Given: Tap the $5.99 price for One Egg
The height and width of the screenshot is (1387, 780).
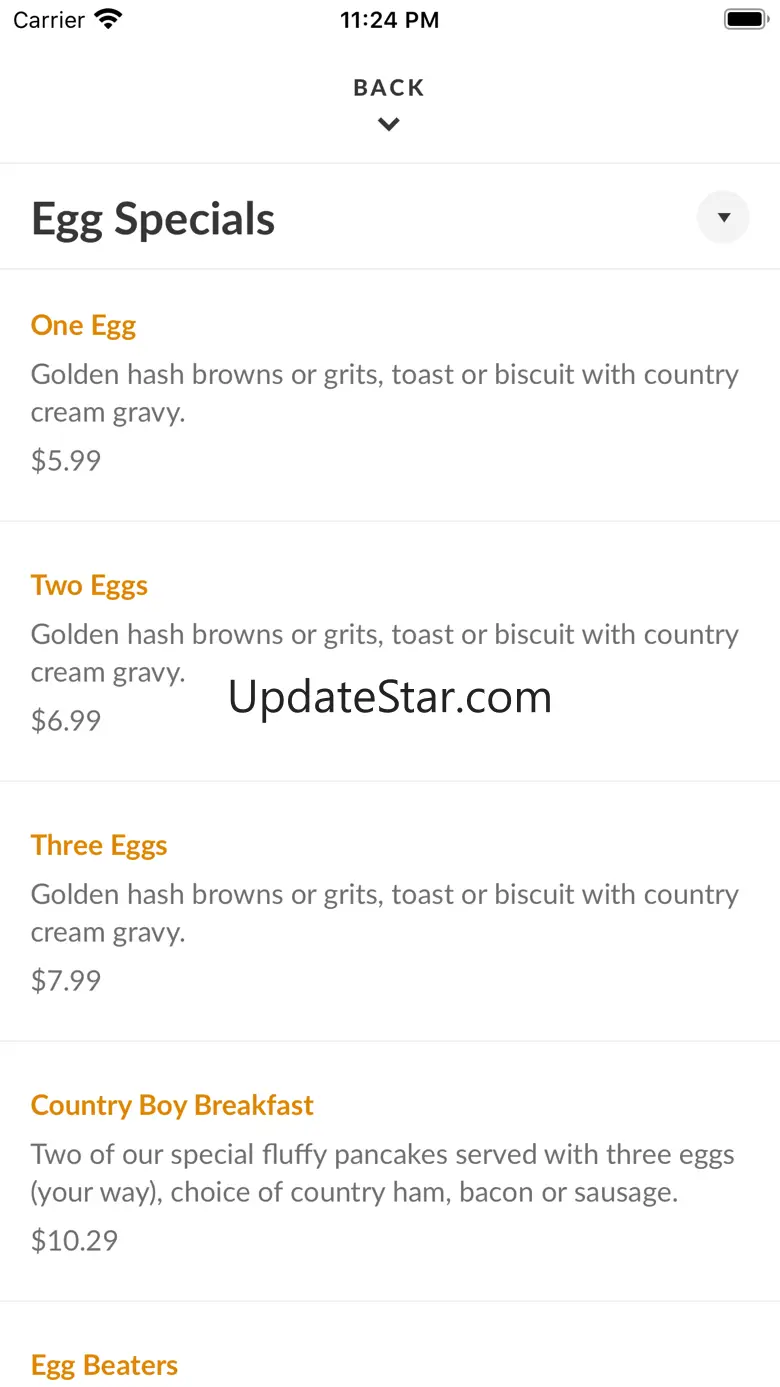Looking at the screenshot, I should click(x=66, y=461).
